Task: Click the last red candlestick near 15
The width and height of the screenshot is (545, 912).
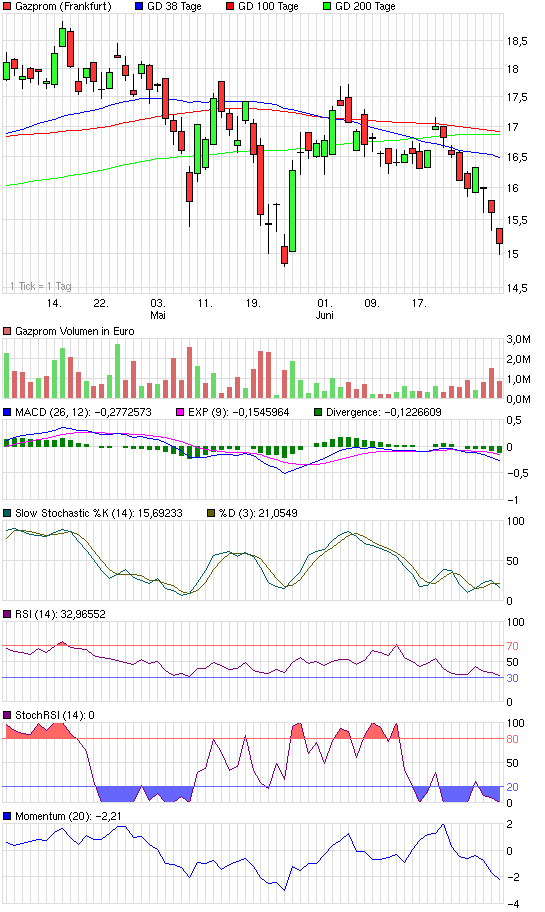Action: (500, 236)
